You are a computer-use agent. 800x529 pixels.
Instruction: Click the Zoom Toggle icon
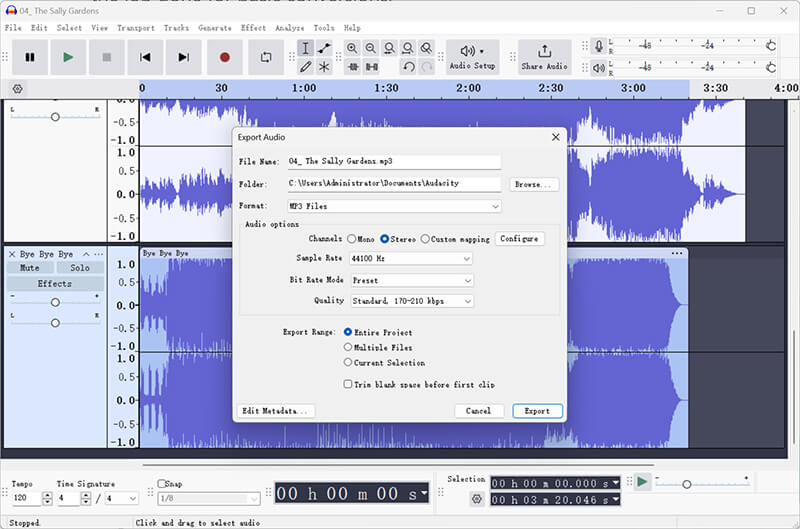pyautogui.click(x=426, y=48)
